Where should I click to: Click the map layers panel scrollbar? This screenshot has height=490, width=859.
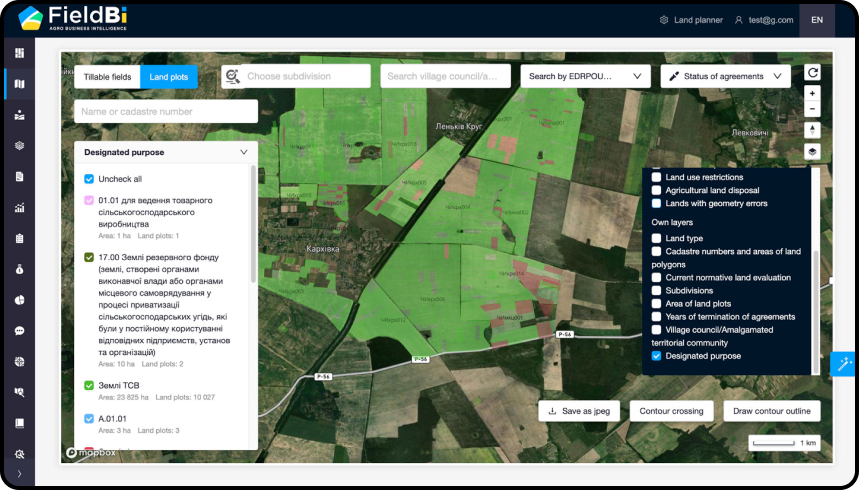click(816, 312)
